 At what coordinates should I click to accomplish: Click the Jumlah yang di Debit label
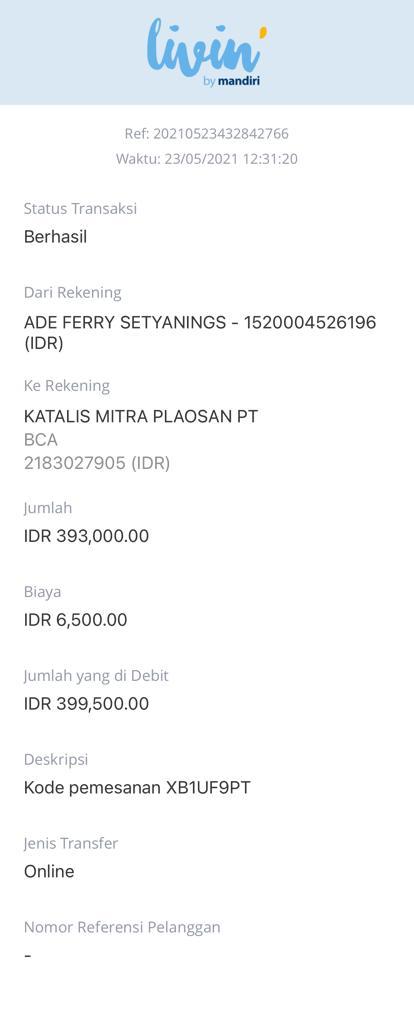click(x=96, y=676)
